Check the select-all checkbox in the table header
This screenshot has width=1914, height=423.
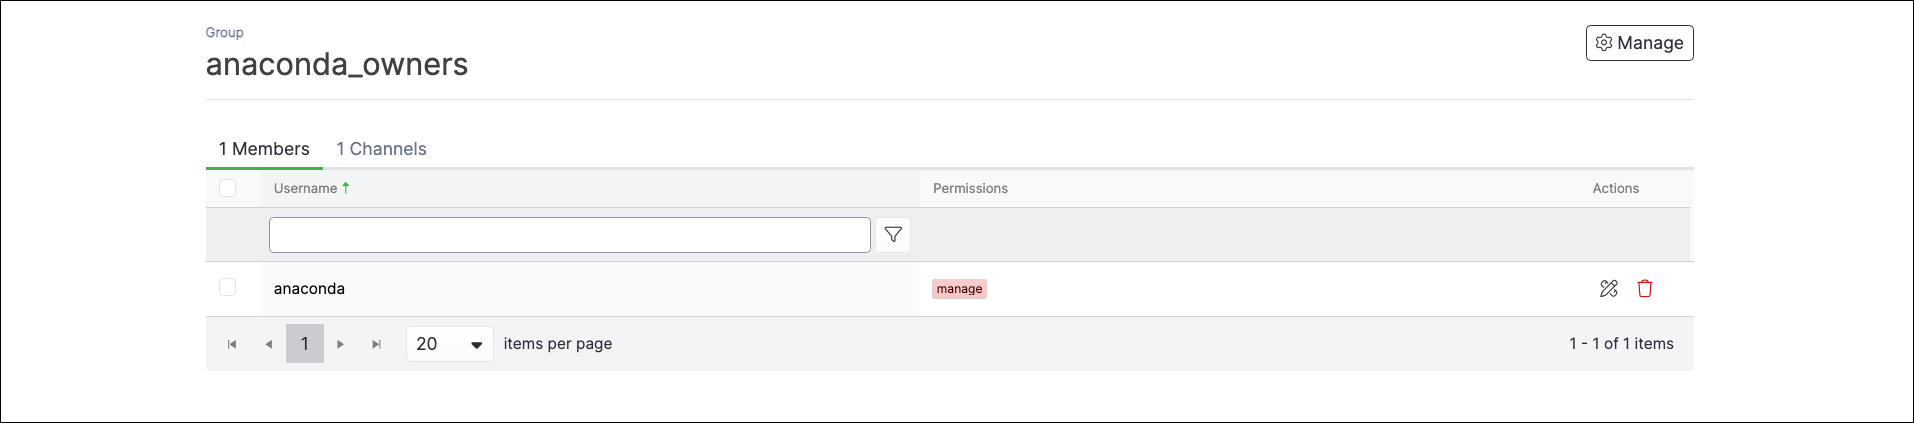pyautogui.click(x=228, y=188)
